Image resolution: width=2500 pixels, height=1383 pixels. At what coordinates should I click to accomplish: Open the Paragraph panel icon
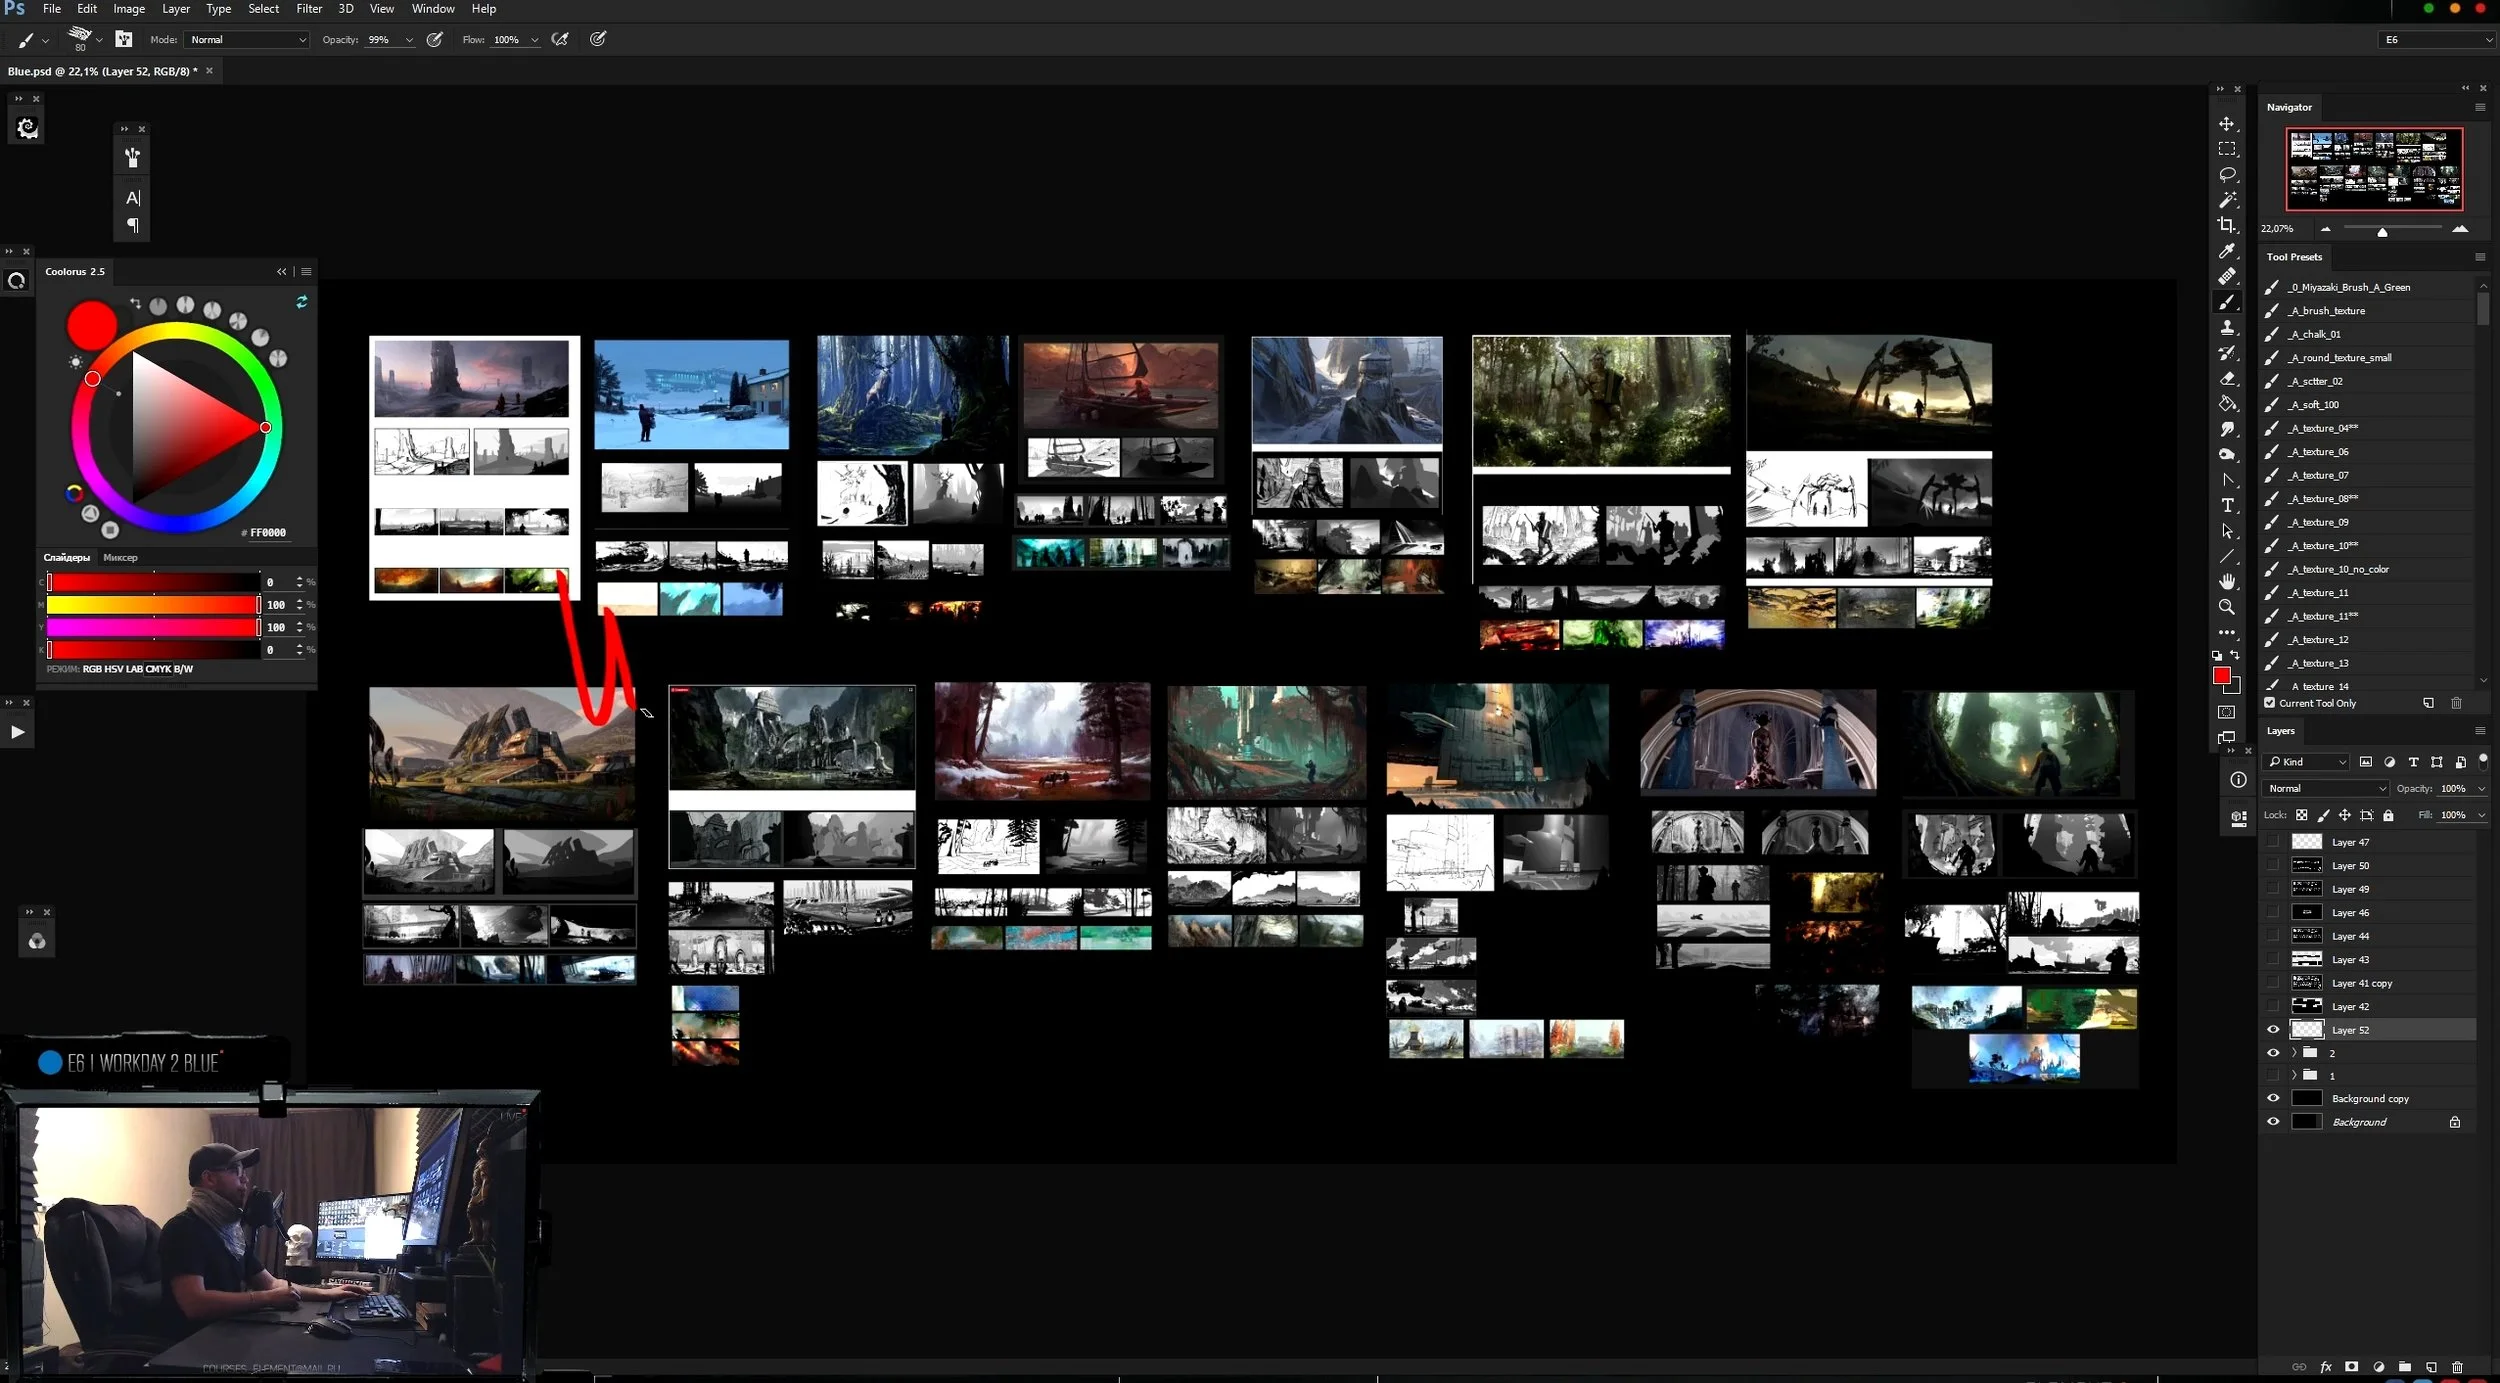coord(133,225)
